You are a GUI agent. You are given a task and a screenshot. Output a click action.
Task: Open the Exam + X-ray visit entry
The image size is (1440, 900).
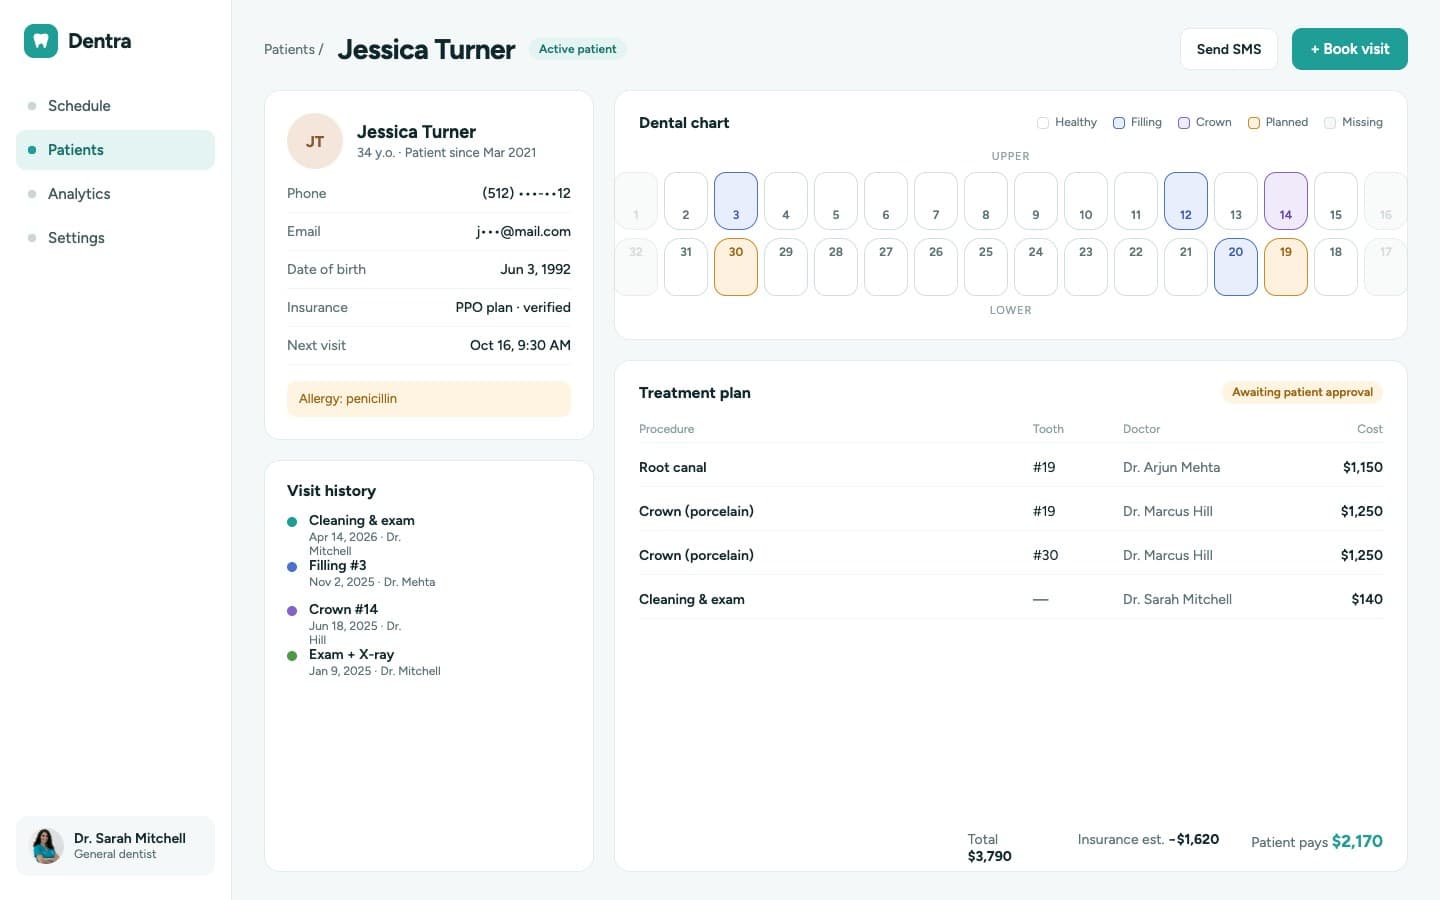[365, 662]
